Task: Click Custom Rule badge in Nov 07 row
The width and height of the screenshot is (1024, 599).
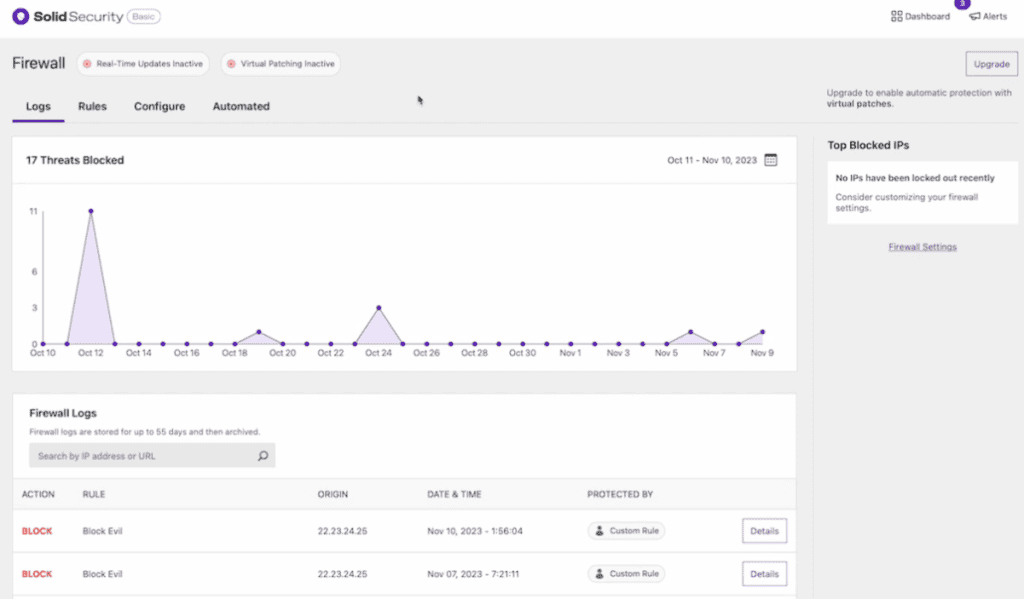Action: pos(626,574)
